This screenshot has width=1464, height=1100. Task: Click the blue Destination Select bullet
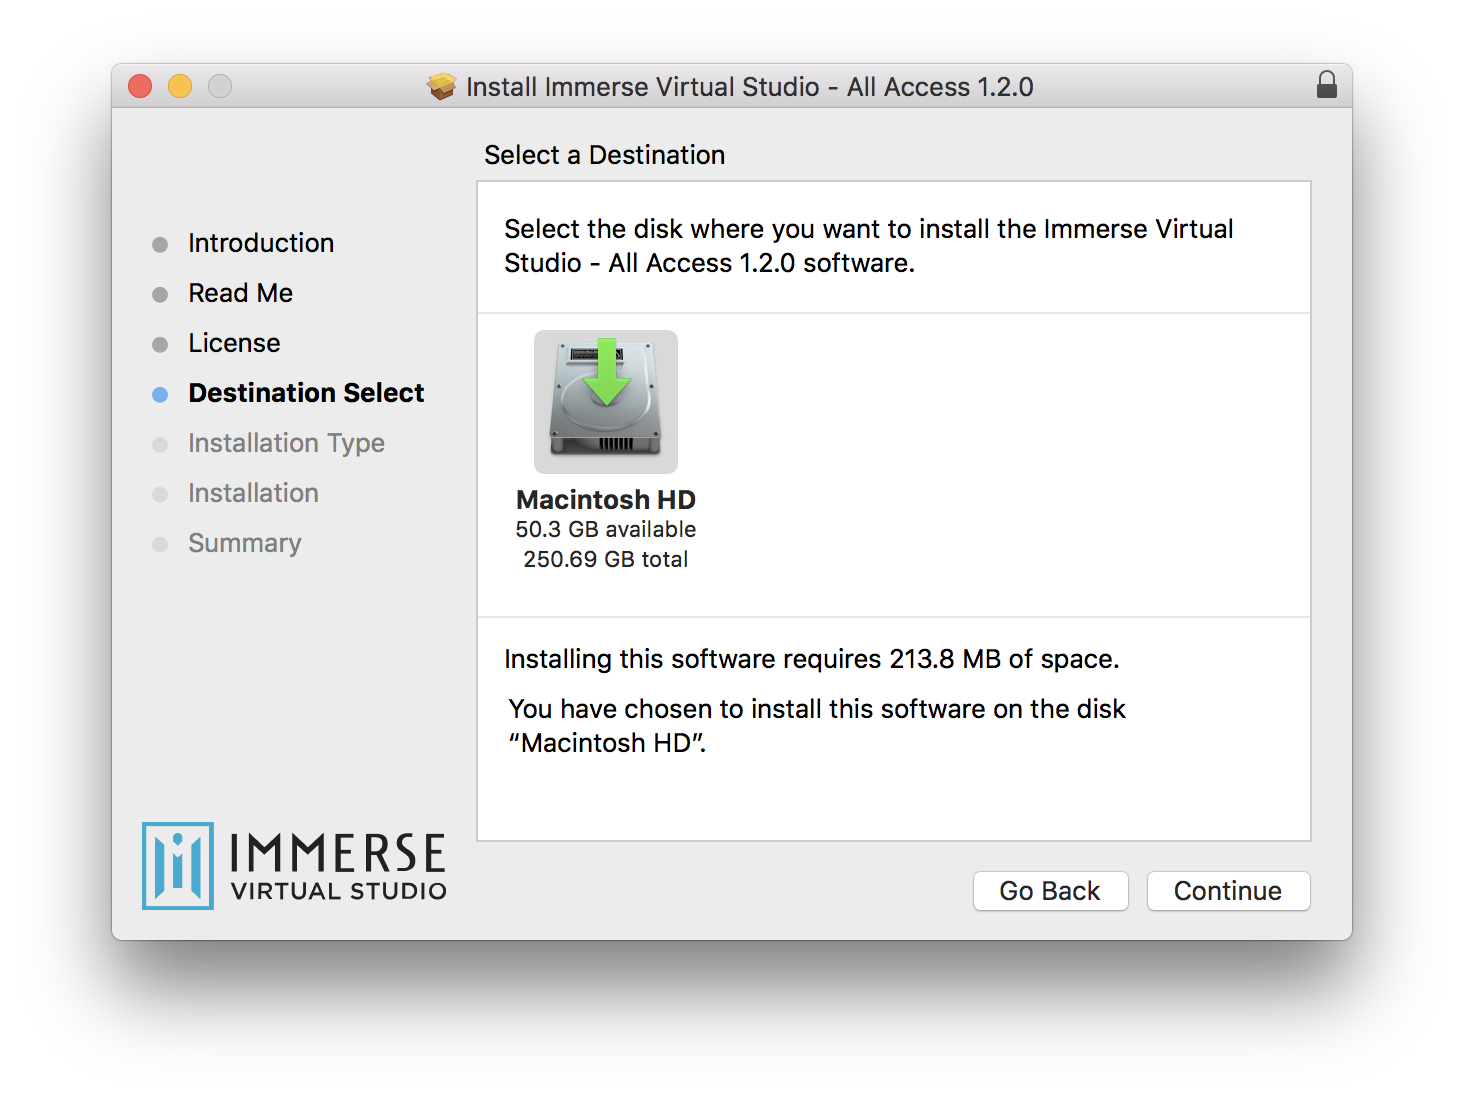tap(160, 395)
